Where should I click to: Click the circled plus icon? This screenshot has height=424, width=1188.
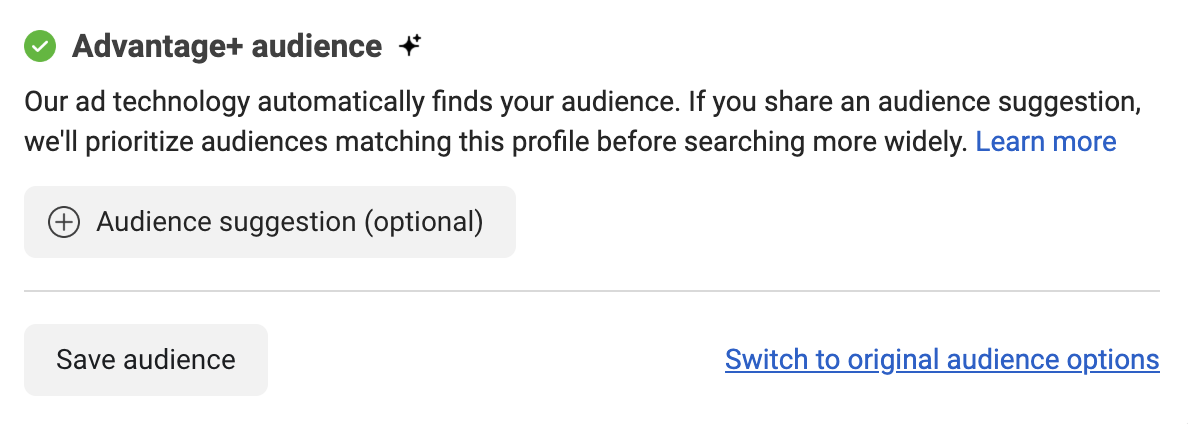[64, 222]
